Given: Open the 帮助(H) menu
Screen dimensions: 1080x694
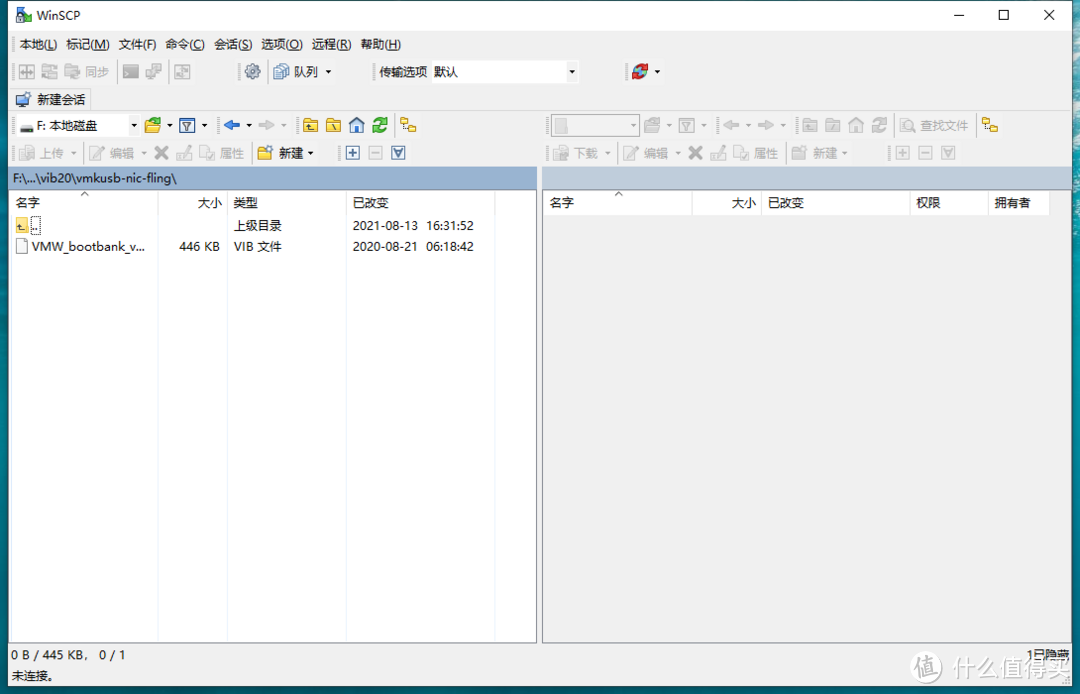Looking at the screenshot, I should (x=380, y=44).
